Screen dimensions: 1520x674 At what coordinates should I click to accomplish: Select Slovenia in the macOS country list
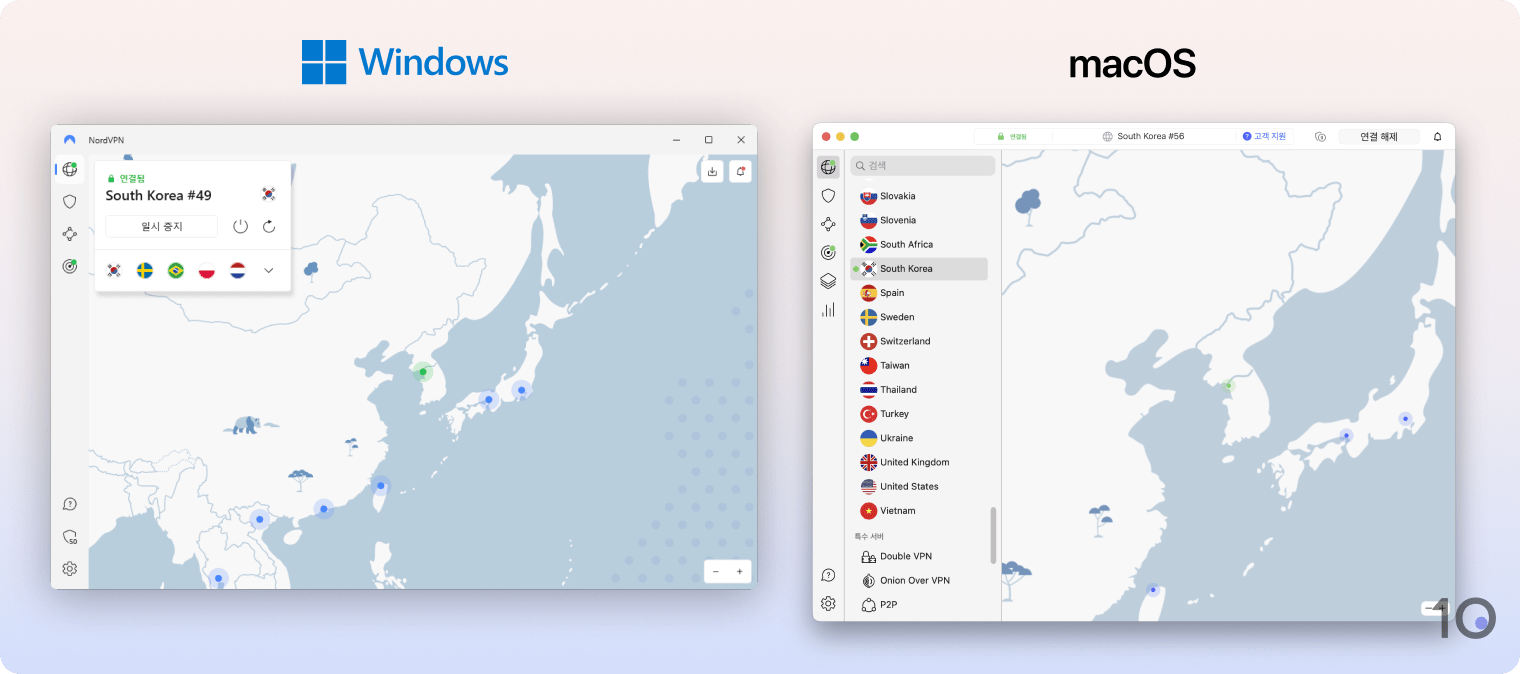(x=919, y=220)
